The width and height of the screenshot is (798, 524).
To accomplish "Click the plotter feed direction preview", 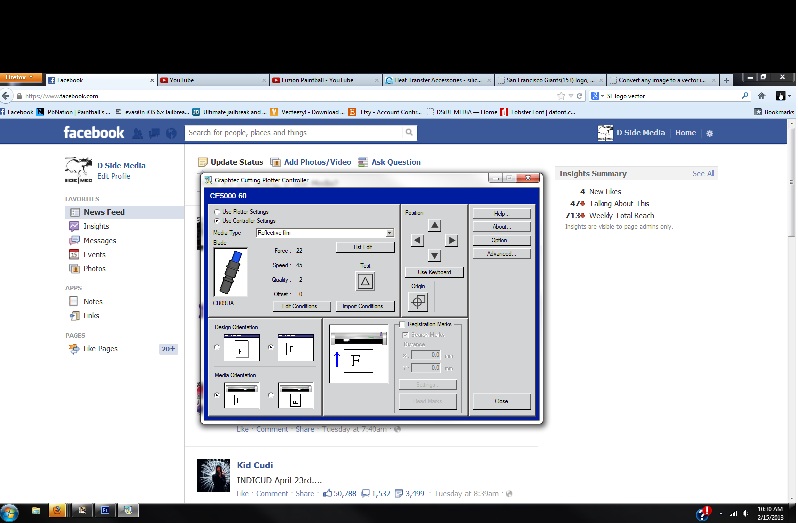I will [359, 354].
